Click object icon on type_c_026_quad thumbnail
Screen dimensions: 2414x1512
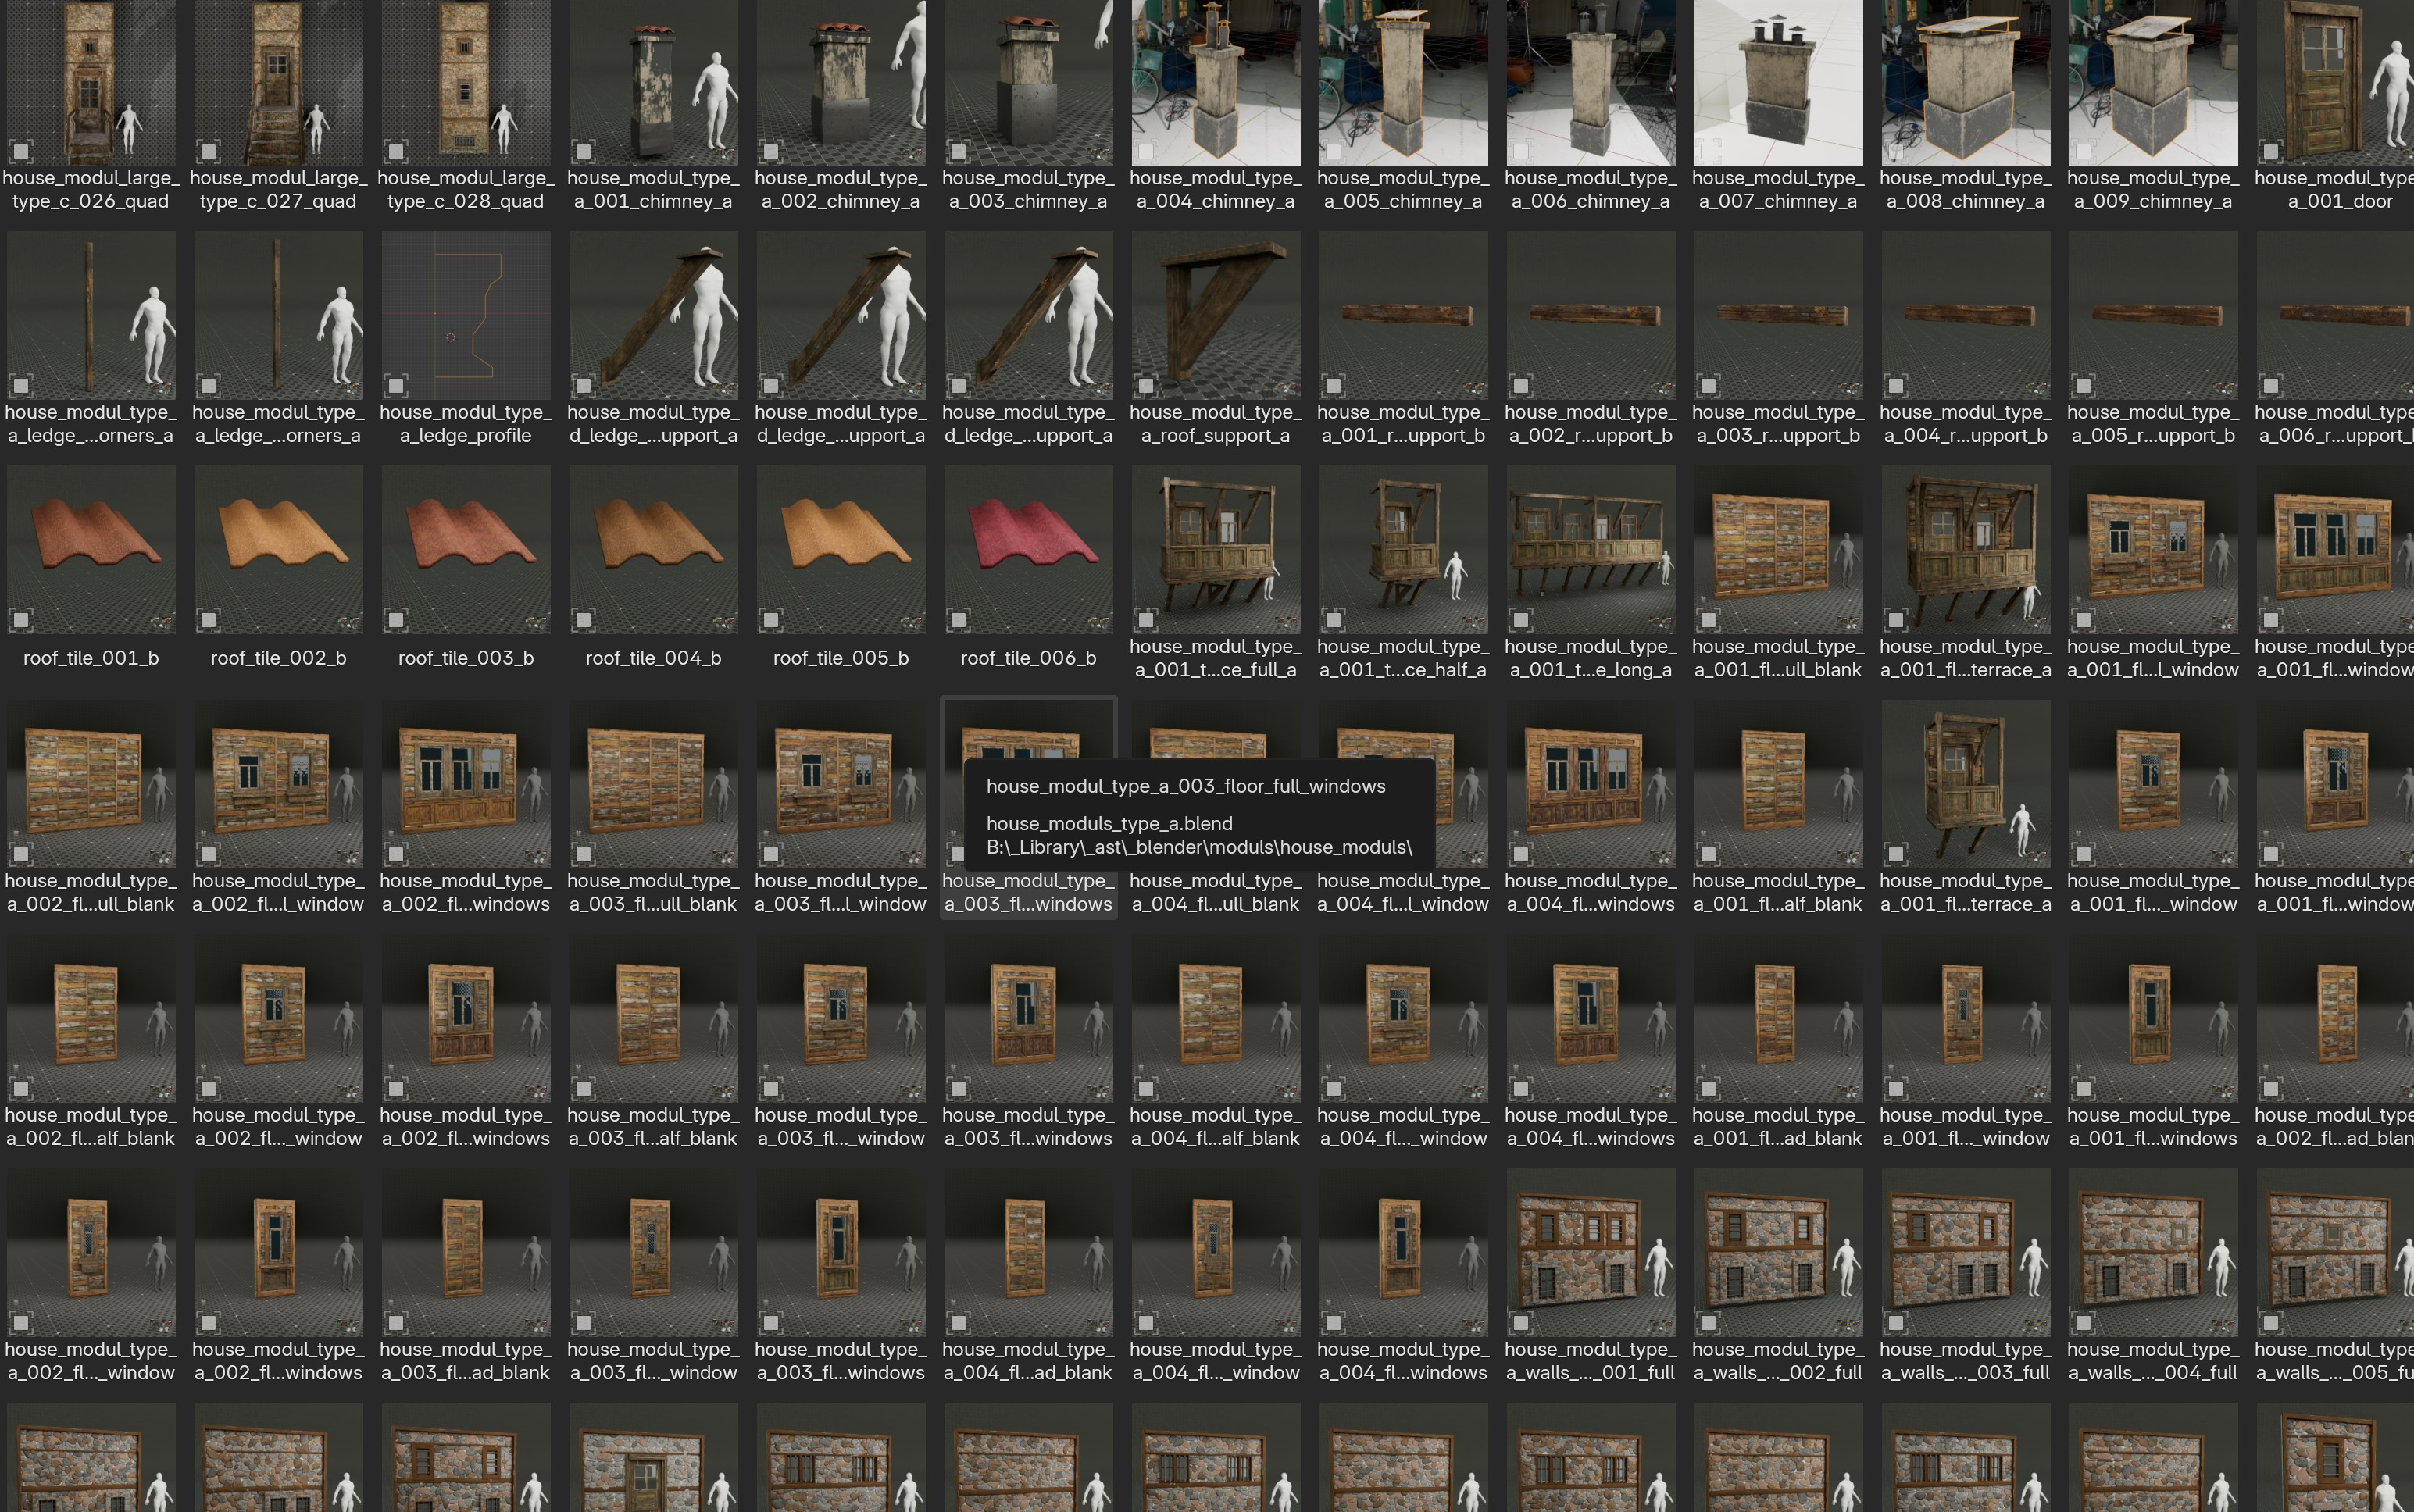(x=21, y=152)
